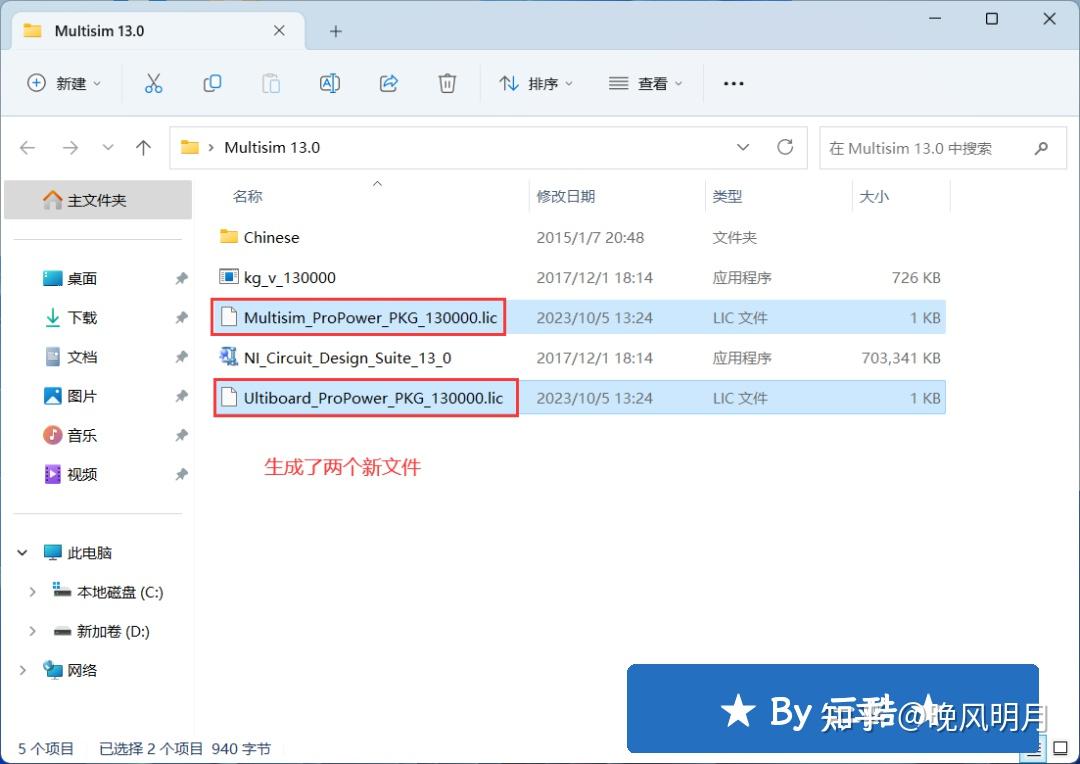Click inside the search box
The image size is (1080, 764).
coord(930,147)
